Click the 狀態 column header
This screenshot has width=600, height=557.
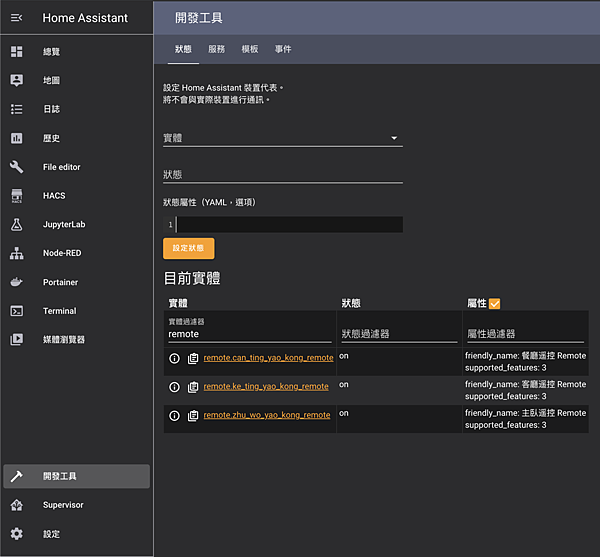(351, 303)
